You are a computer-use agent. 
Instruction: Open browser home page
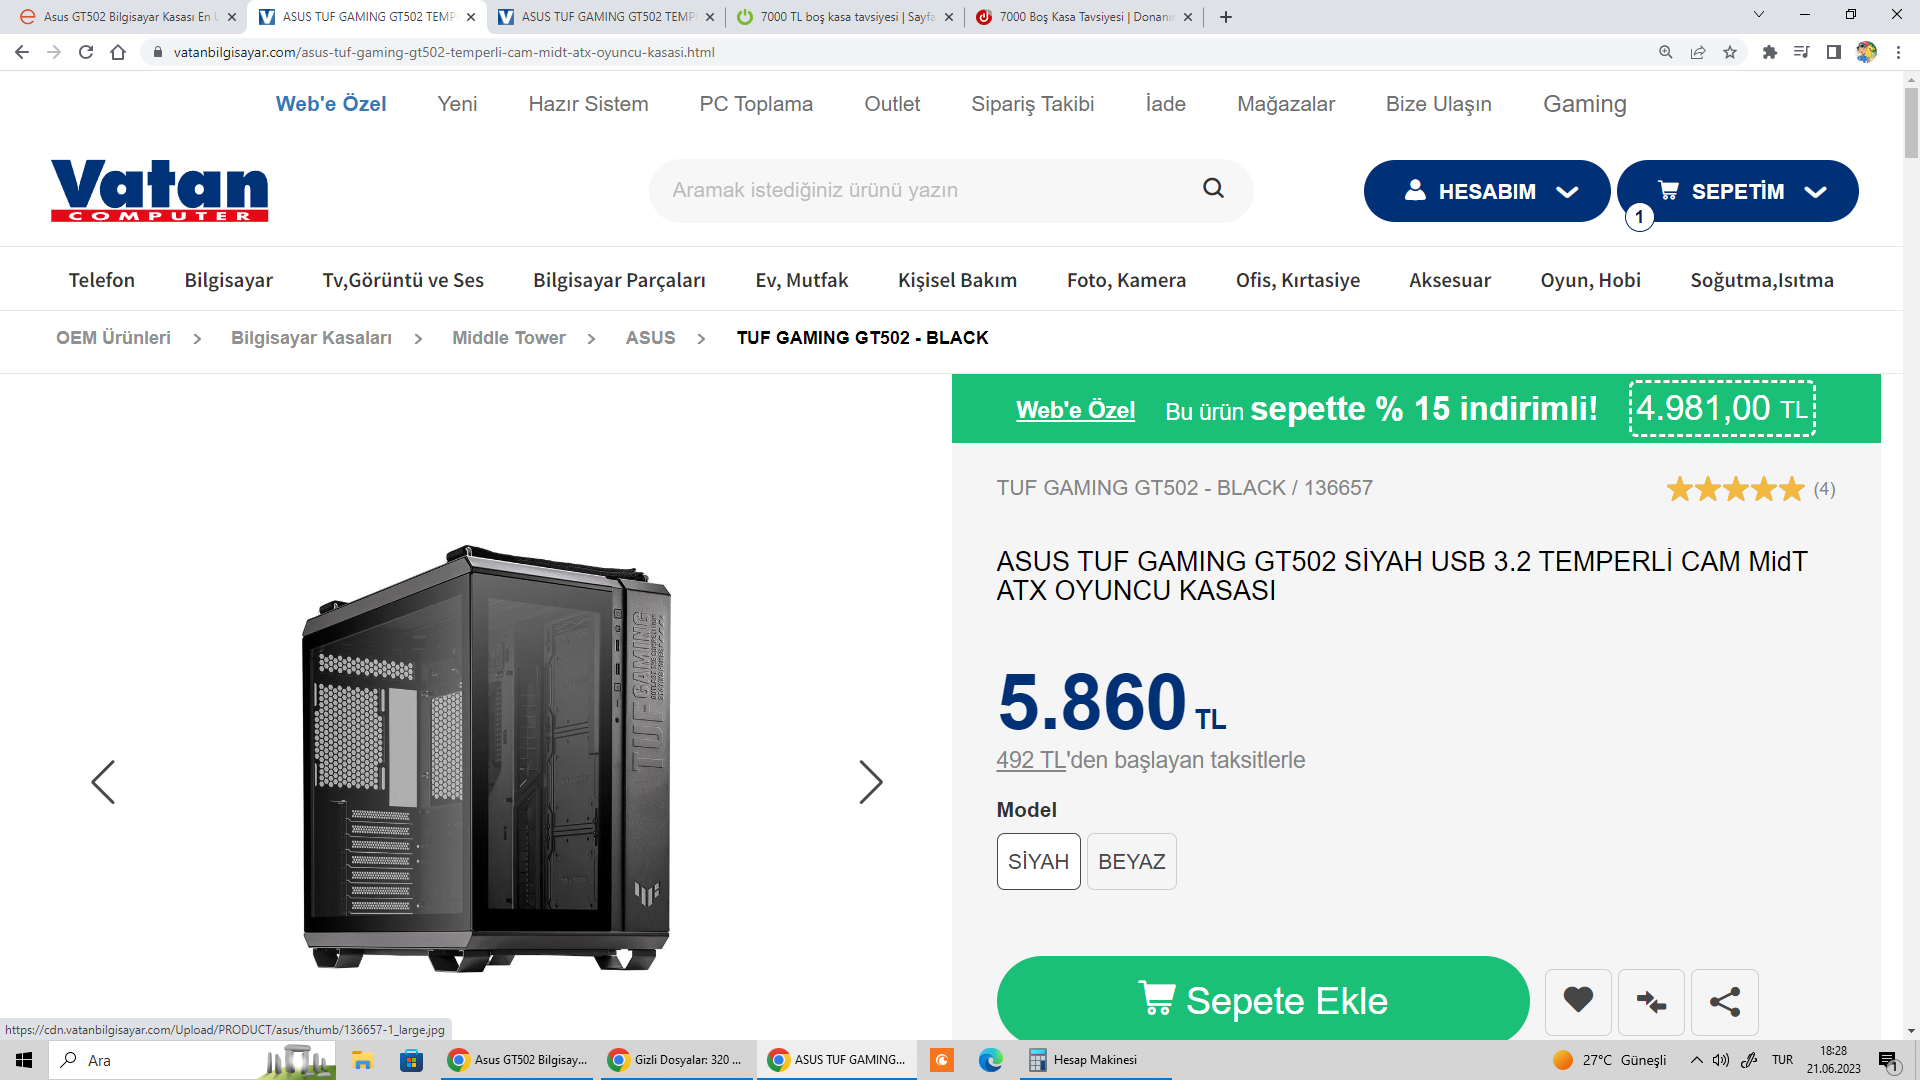coord(118,52)
